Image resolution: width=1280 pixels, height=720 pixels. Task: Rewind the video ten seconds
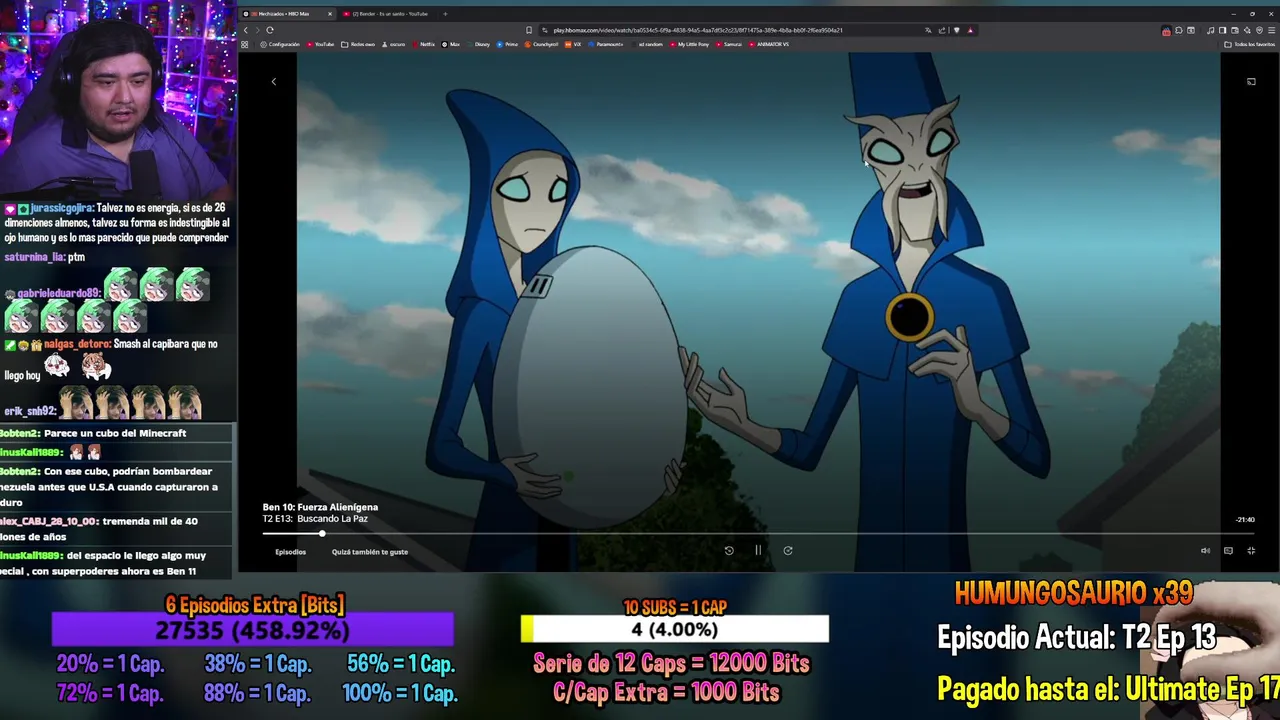(x=729, y=550)
